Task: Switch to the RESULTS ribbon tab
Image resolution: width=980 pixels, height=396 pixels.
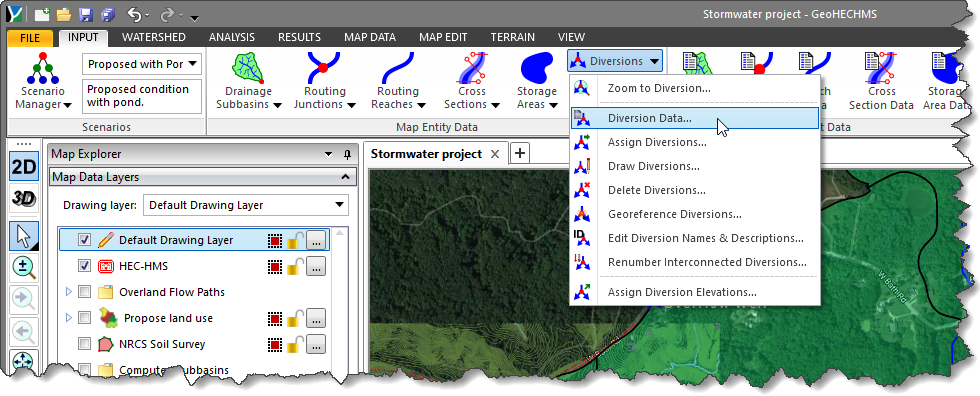Action: point(299,37)
